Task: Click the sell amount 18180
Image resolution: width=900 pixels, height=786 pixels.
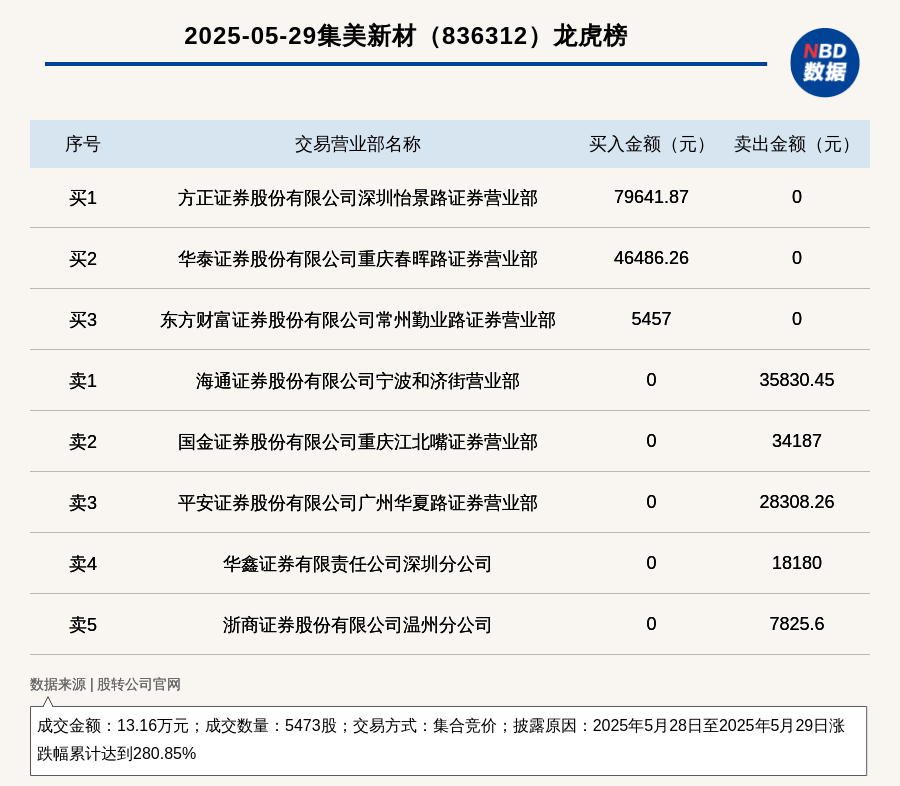Action: pyautogui.click(x=797, y=563)
